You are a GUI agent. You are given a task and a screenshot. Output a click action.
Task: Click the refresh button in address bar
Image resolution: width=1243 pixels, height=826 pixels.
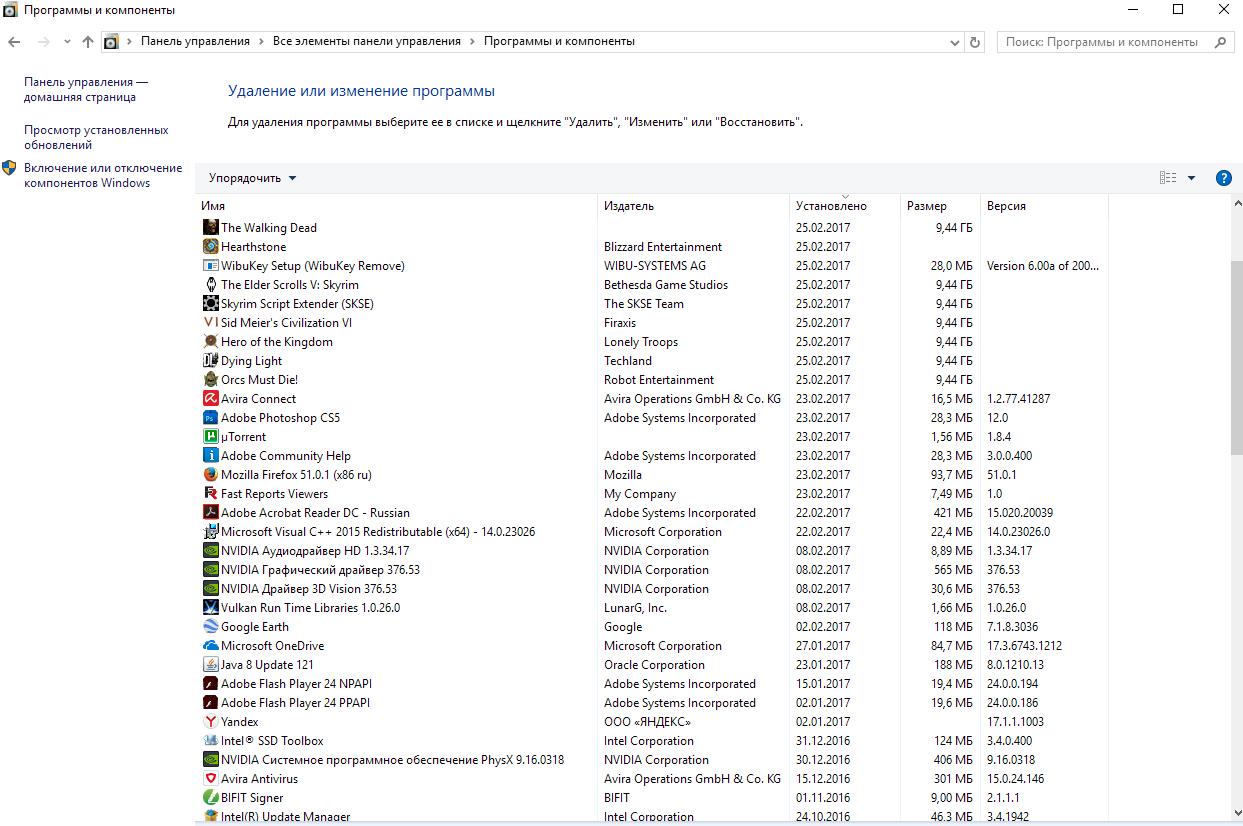976,42
